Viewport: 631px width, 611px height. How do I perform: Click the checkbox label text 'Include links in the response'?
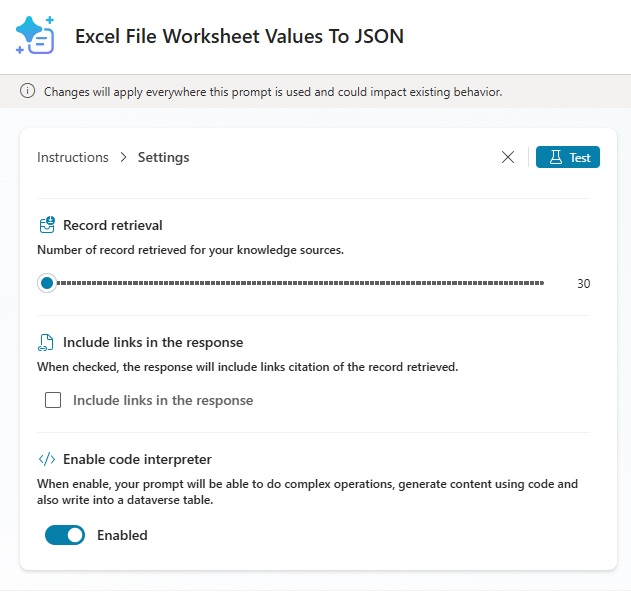point(163,401)
